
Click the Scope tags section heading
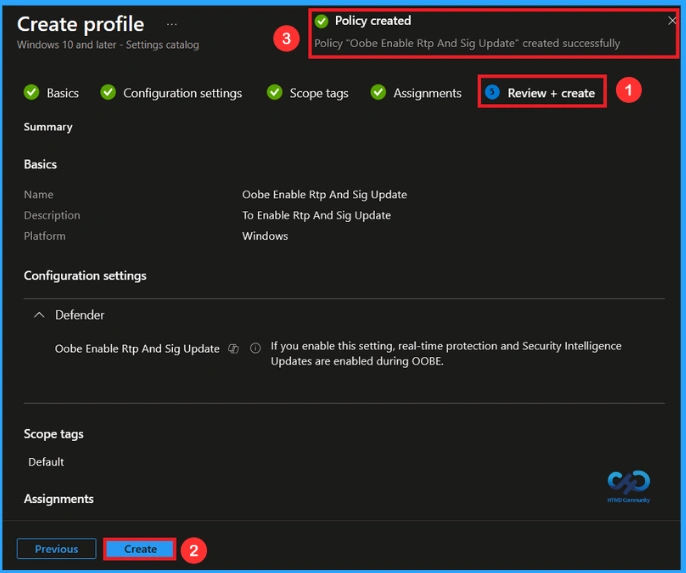tap(53, 434)
